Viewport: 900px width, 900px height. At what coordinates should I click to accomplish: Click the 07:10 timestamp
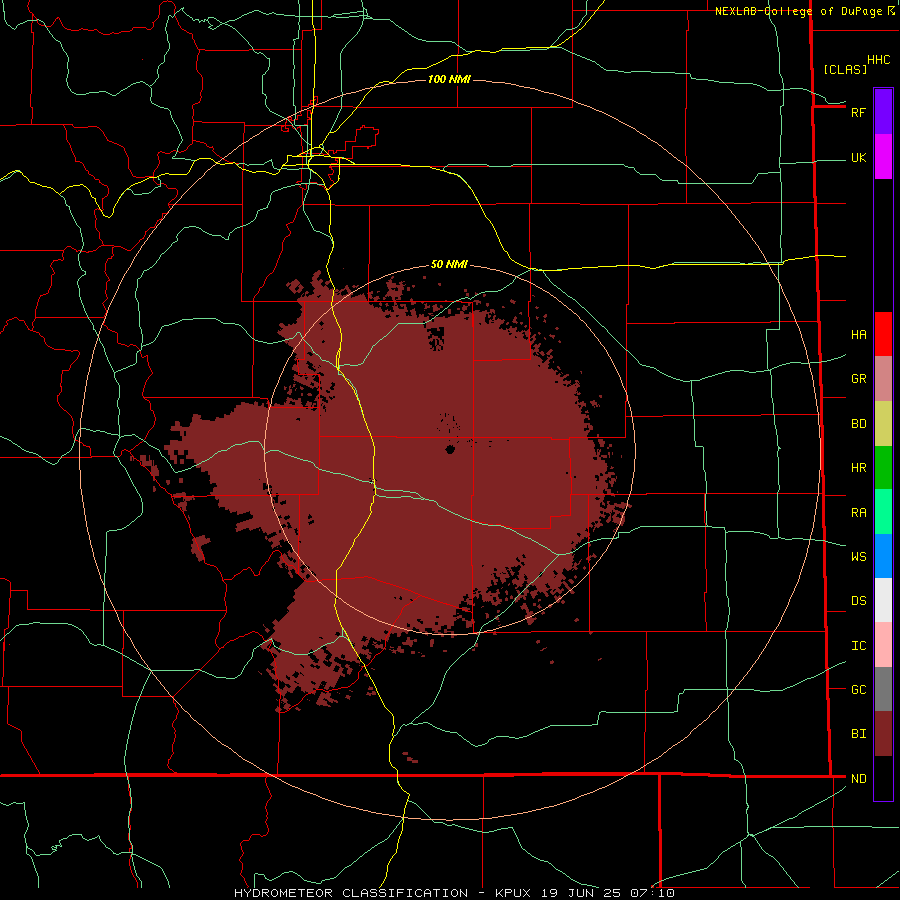tap(651, 893)
